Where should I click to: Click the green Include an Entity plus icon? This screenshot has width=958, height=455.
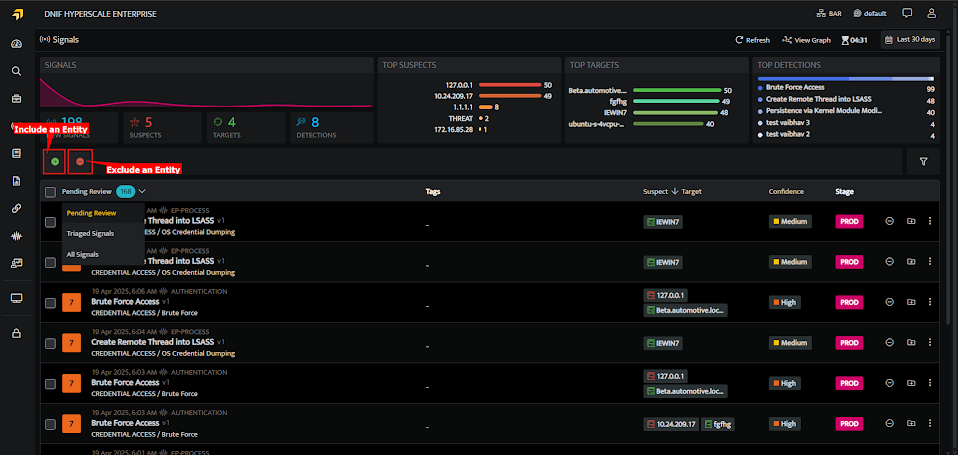click(x=54, y=162)
